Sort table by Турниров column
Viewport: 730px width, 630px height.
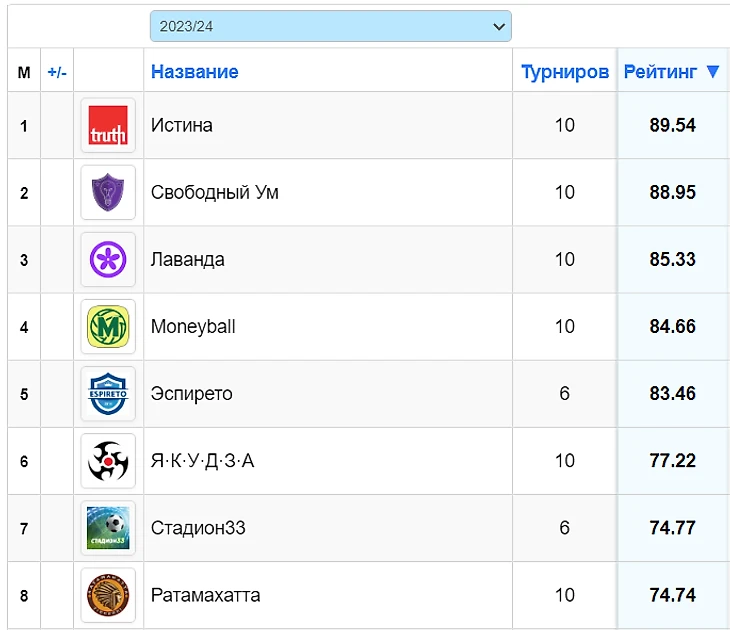pos(564,72)
